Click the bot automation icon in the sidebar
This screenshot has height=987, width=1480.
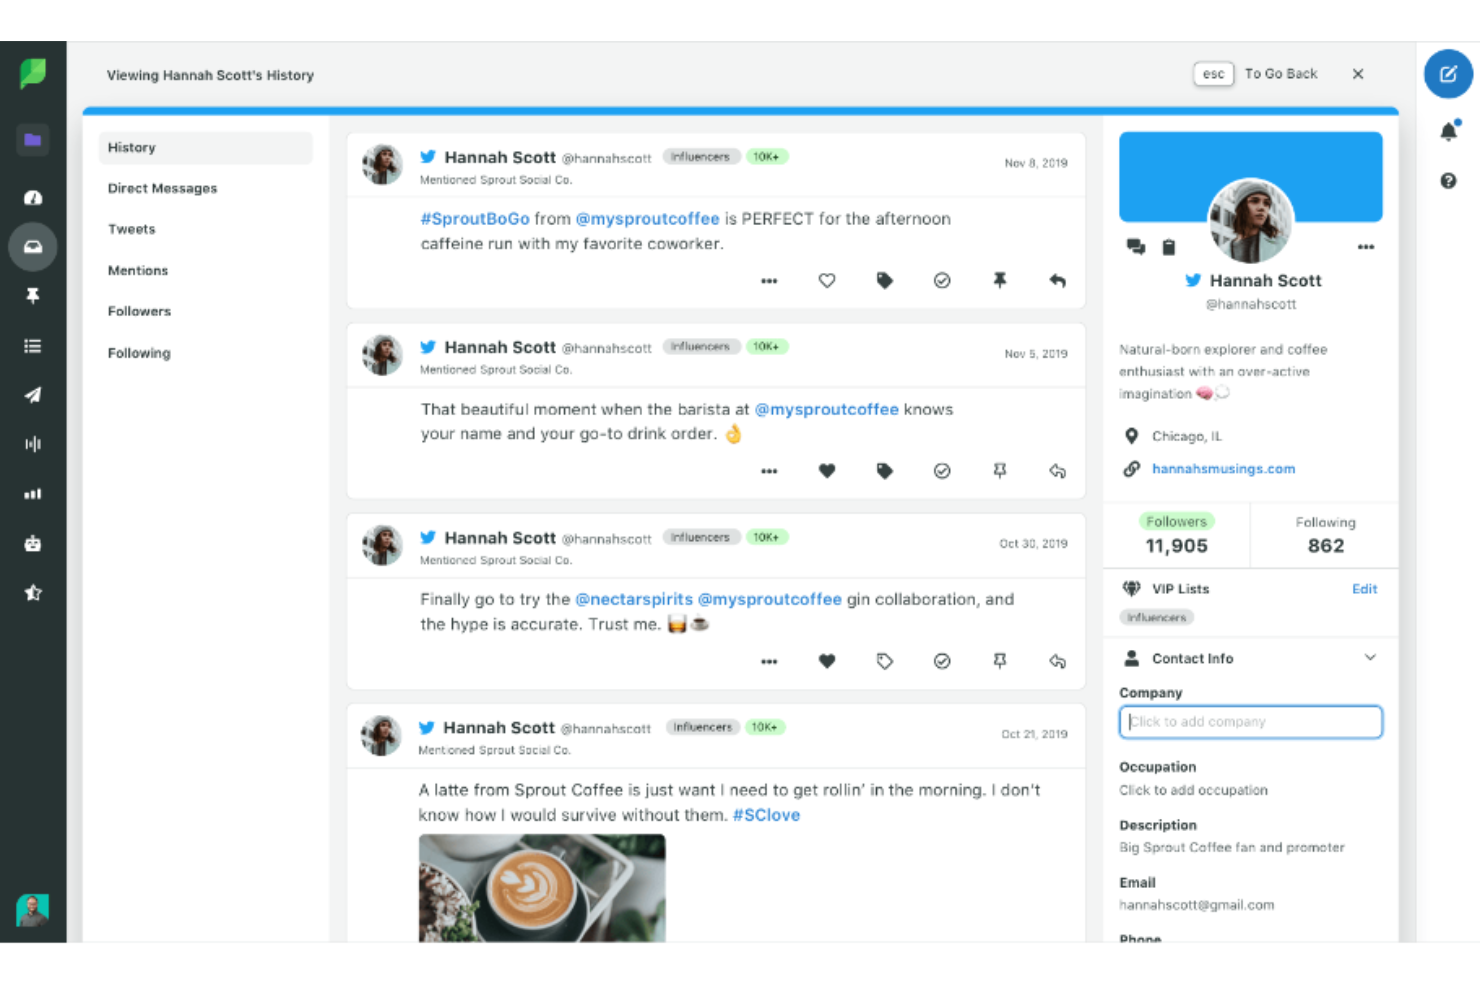point(33,543)
